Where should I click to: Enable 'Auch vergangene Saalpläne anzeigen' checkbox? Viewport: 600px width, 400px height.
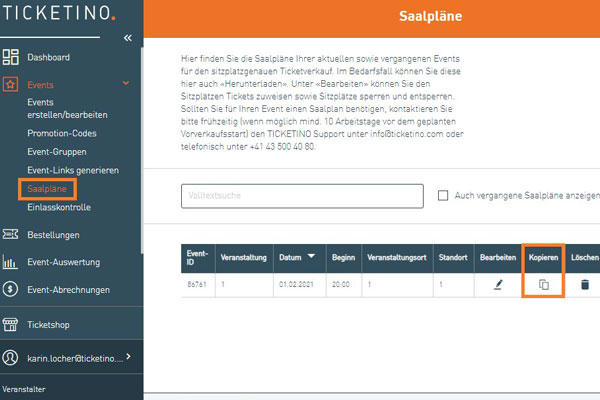(x=443, y=196)
